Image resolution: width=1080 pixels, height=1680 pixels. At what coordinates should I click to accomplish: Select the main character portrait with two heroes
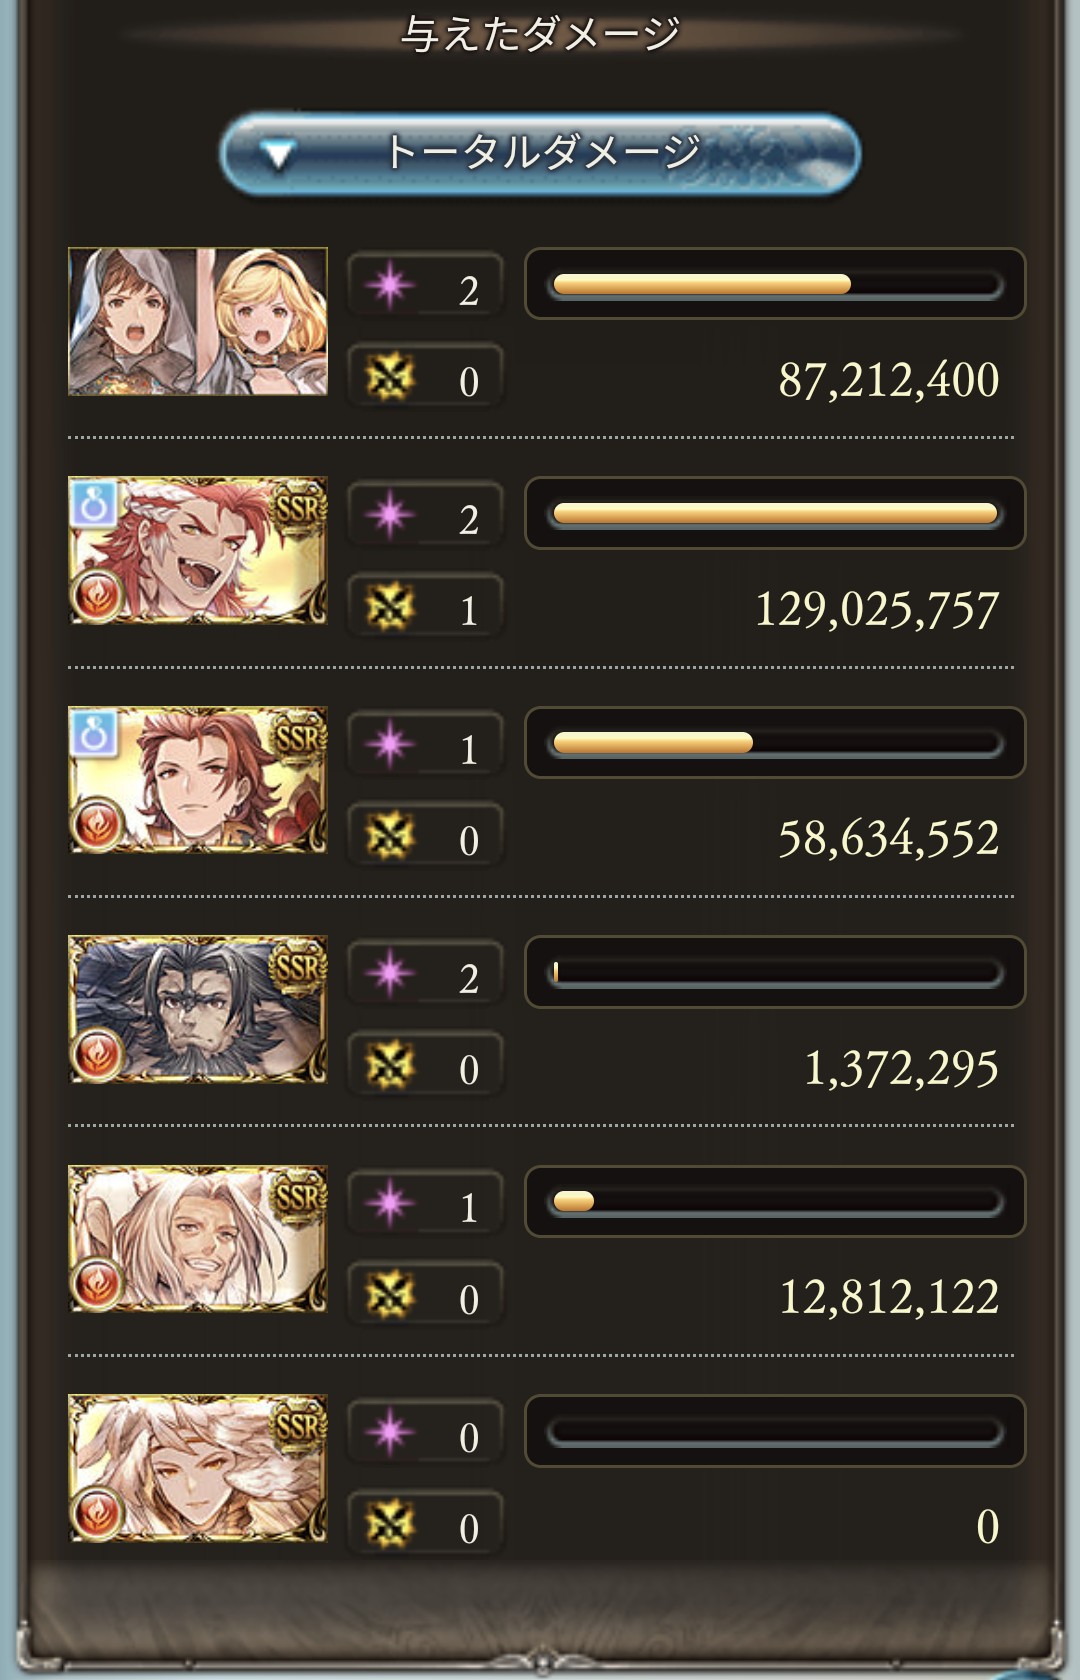tap(198, 321)
